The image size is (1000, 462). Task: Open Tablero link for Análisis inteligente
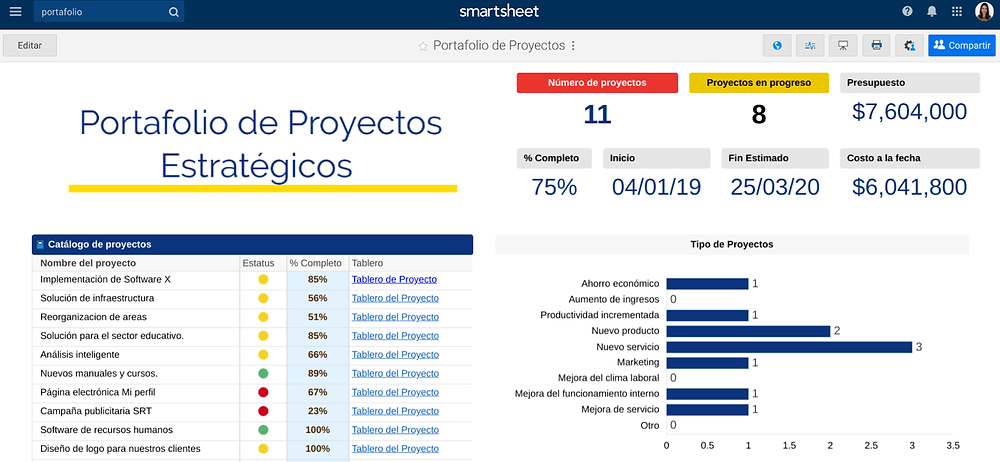395,355
